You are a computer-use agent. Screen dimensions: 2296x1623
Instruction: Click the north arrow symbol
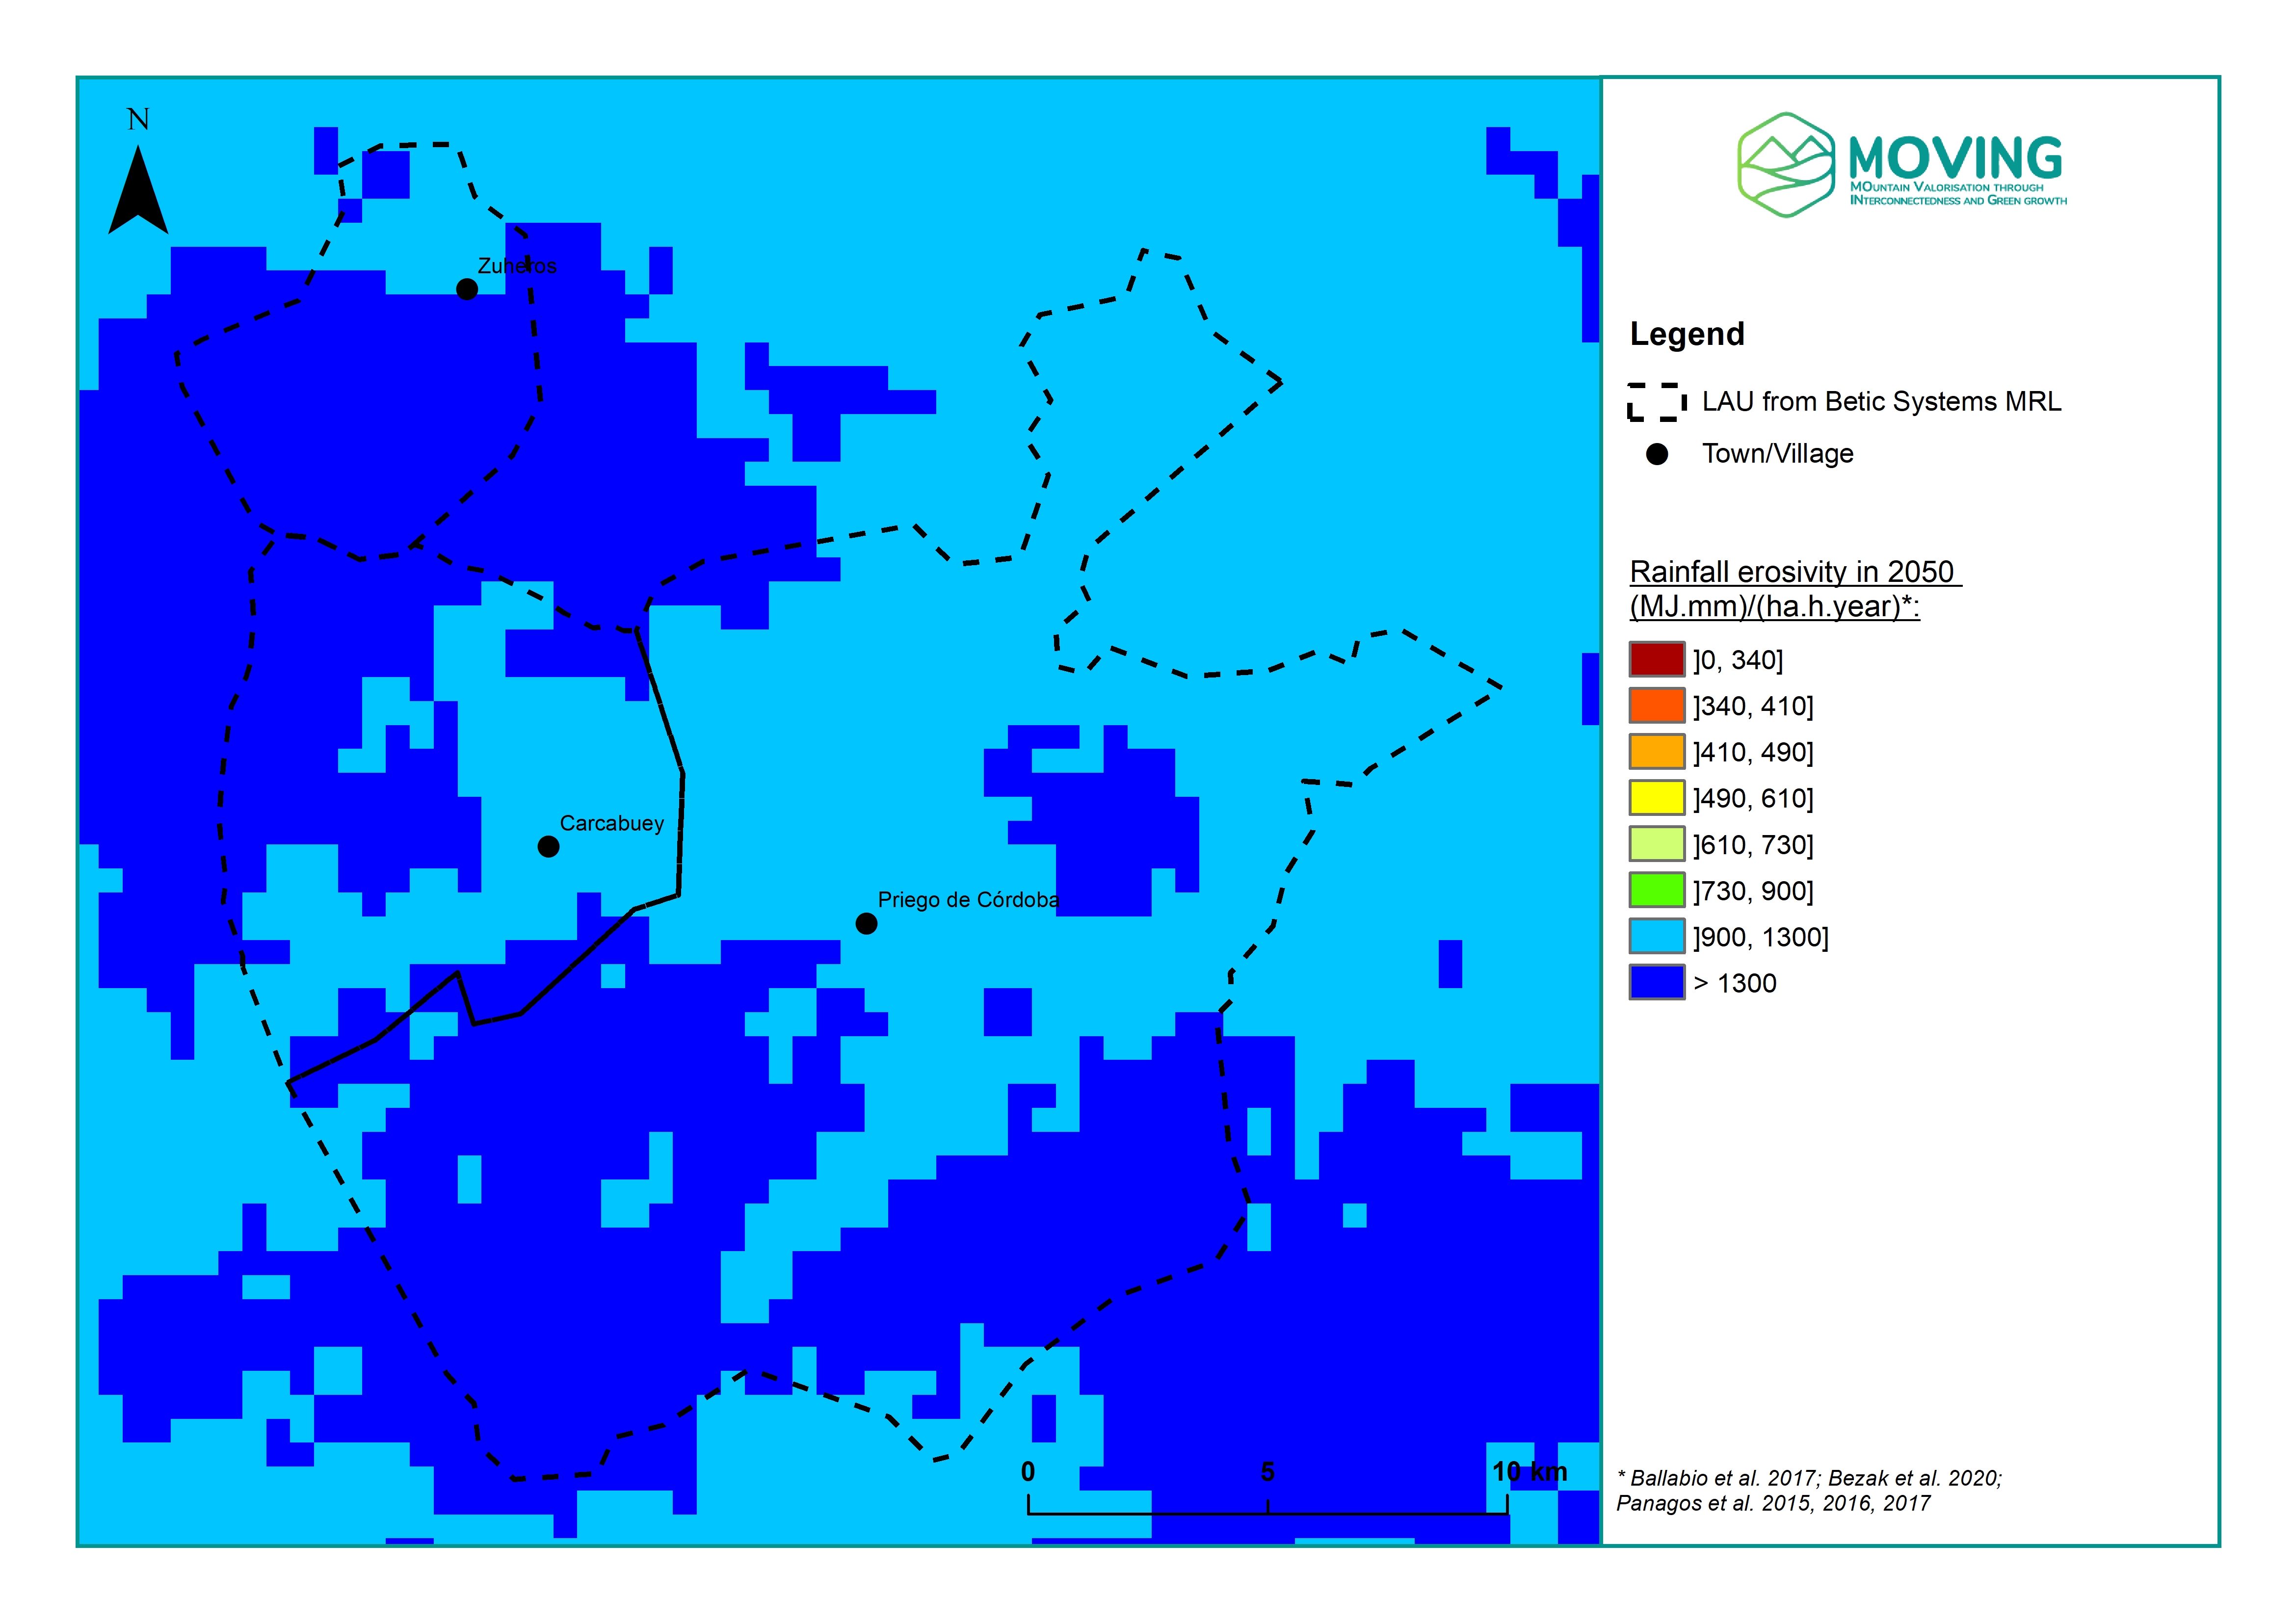click(x=138, y=190)
